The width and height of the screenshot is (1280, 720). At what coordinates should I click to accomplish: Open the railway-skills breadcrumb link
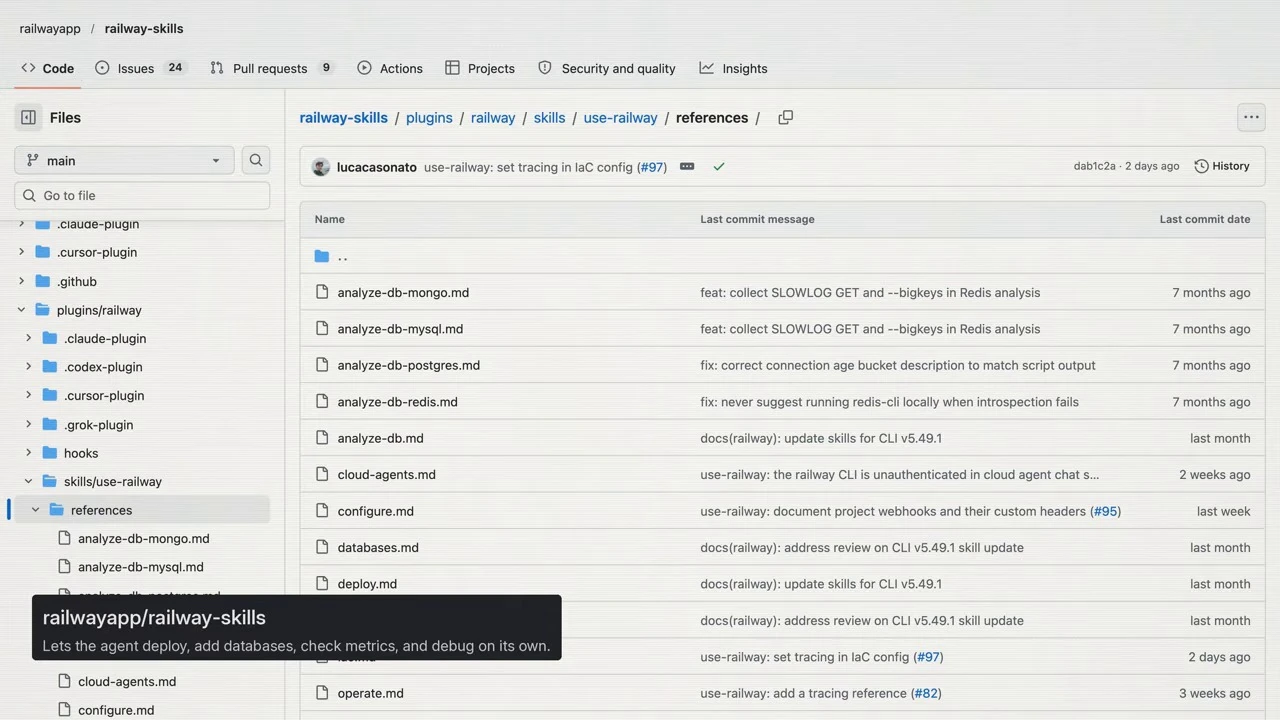coord(344,117)
